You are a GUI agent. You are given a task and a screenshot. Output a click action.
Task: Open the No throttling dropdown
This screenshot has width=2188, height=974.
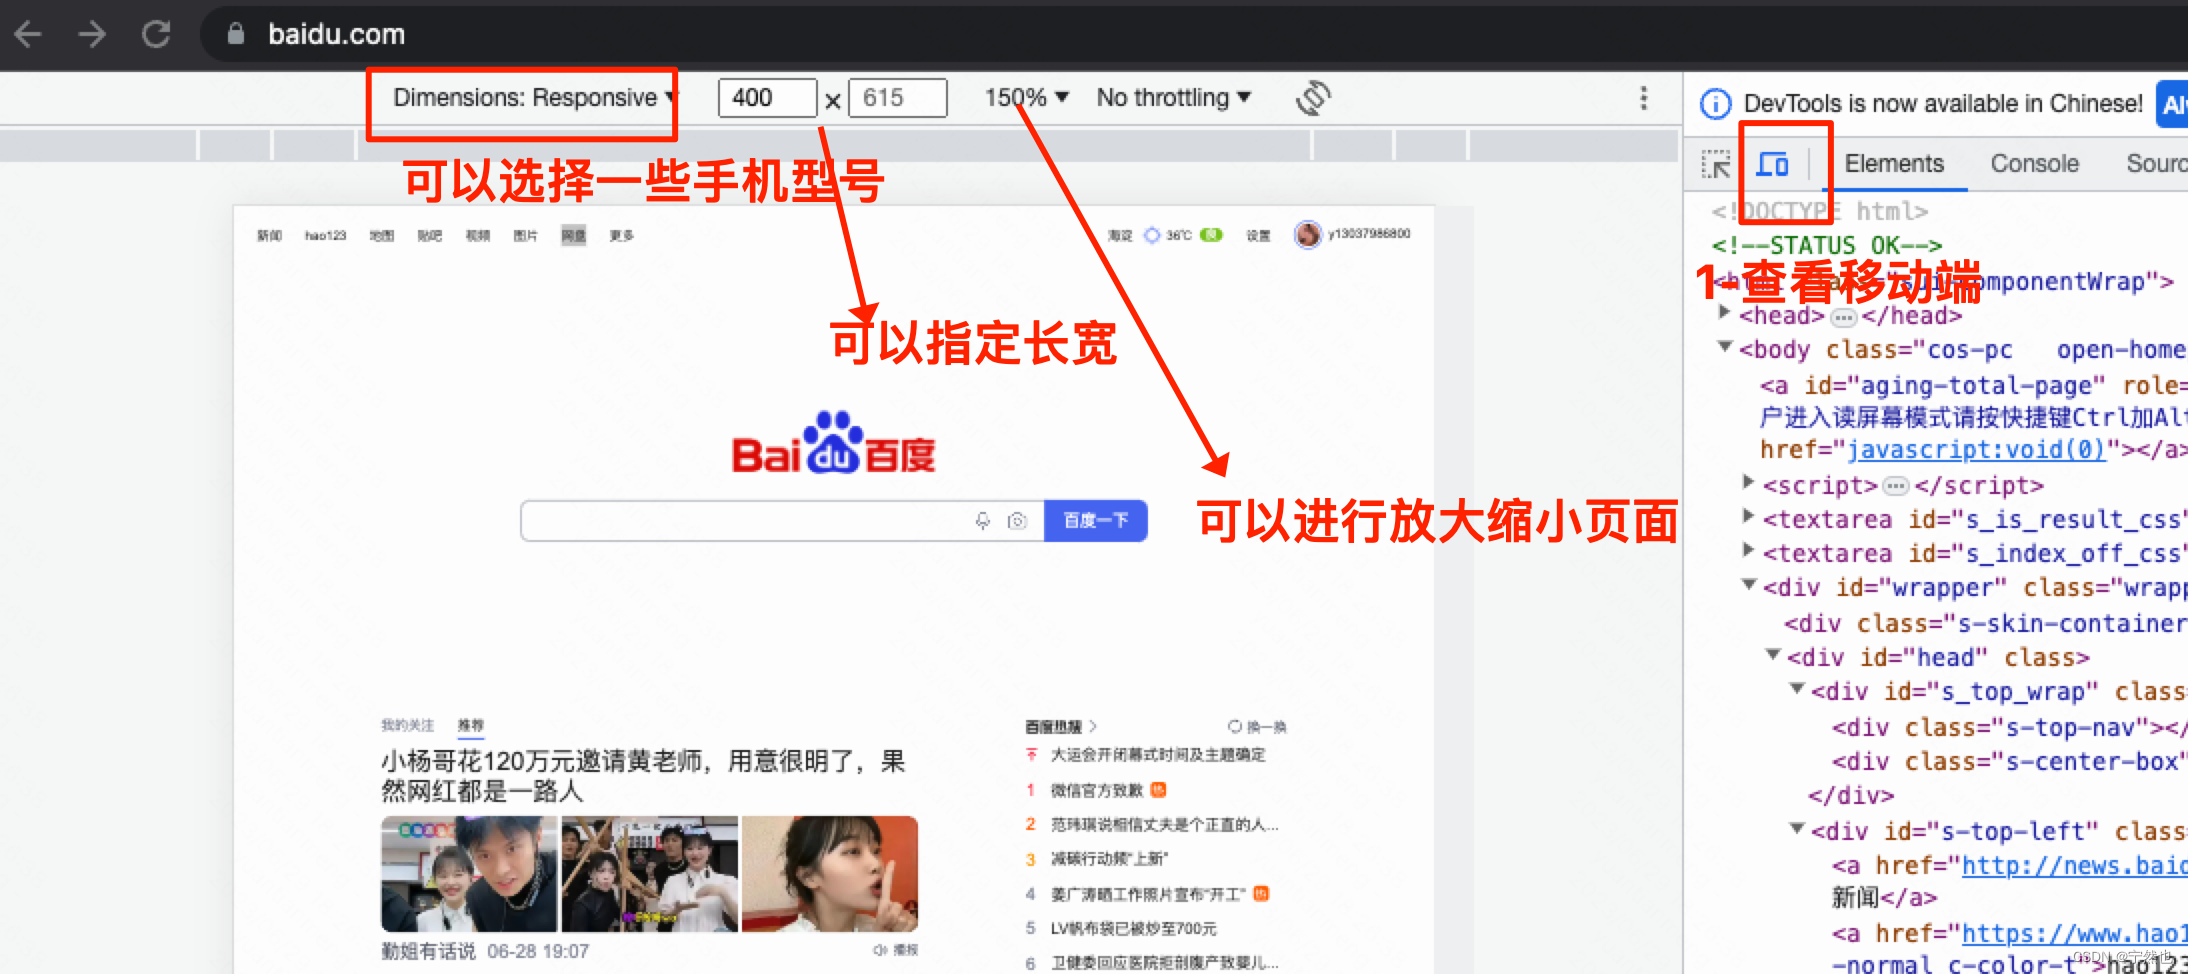point(1174,98)
